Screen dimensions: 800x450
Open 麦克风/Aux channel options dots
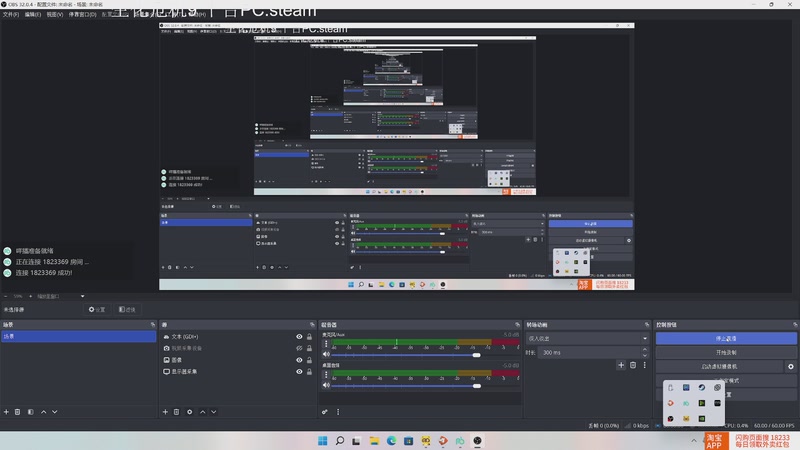pos(326,344)
